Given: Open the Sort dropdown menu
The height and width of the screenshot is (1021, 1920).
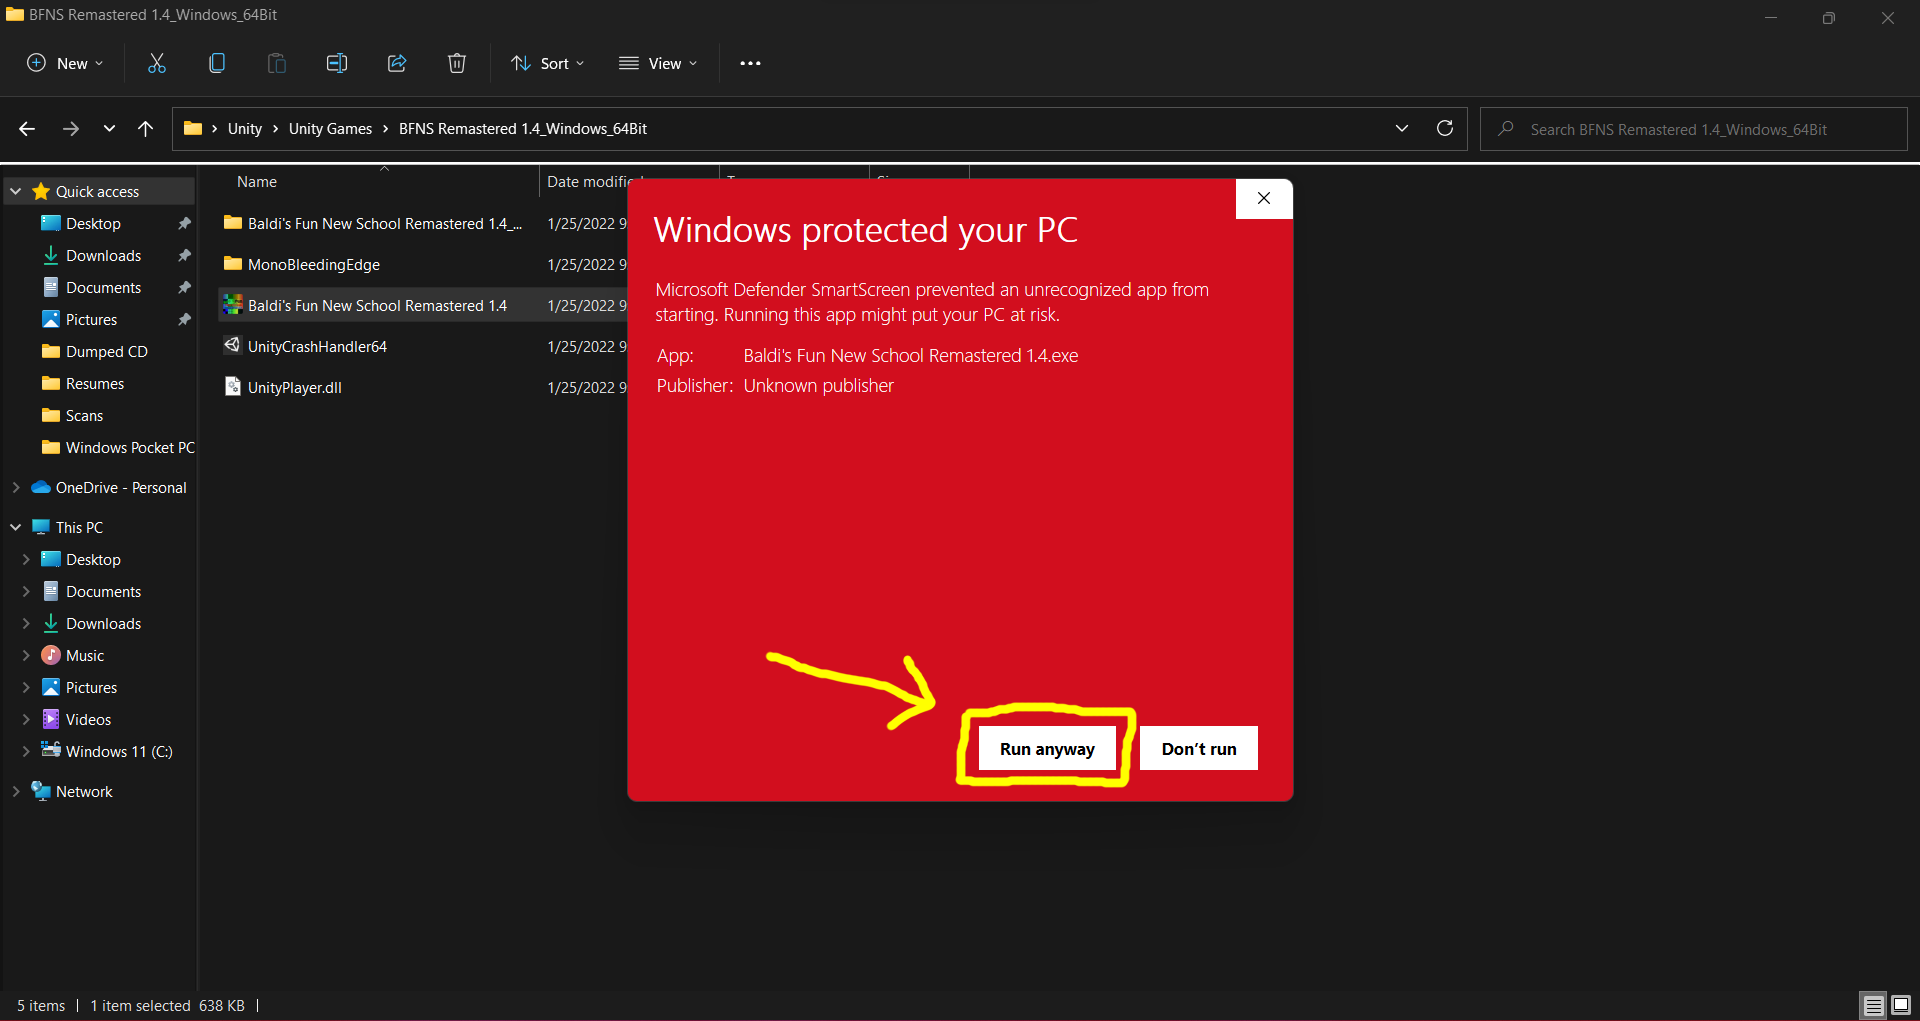Looking at the screenshot, I should (x=548, y=63).
